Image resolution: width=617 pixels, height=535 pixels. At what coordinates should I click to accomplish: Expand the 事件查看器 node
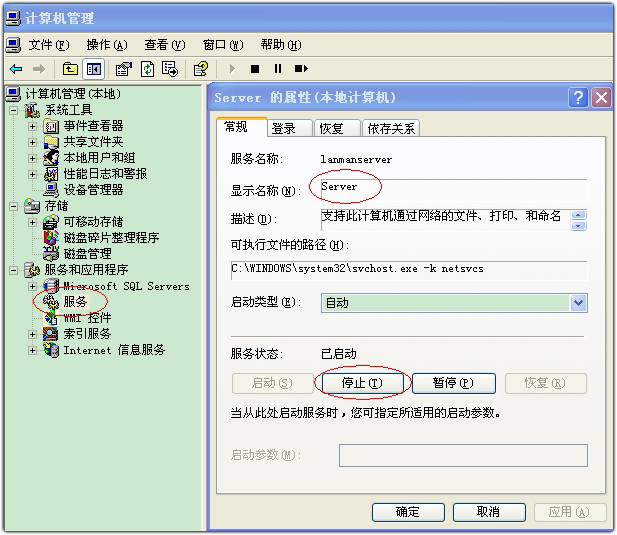(33, 126)
